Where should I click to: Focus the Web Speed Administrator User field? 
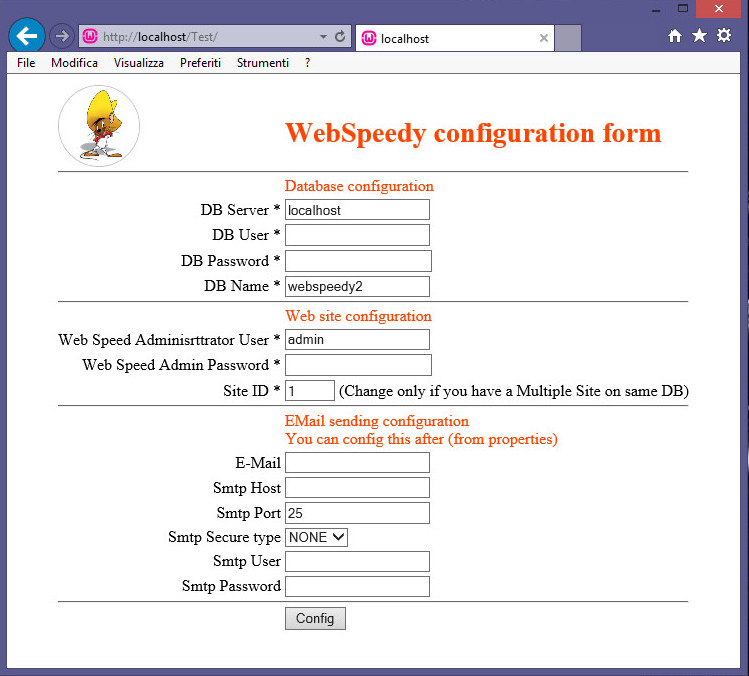[x=357, y=340]
